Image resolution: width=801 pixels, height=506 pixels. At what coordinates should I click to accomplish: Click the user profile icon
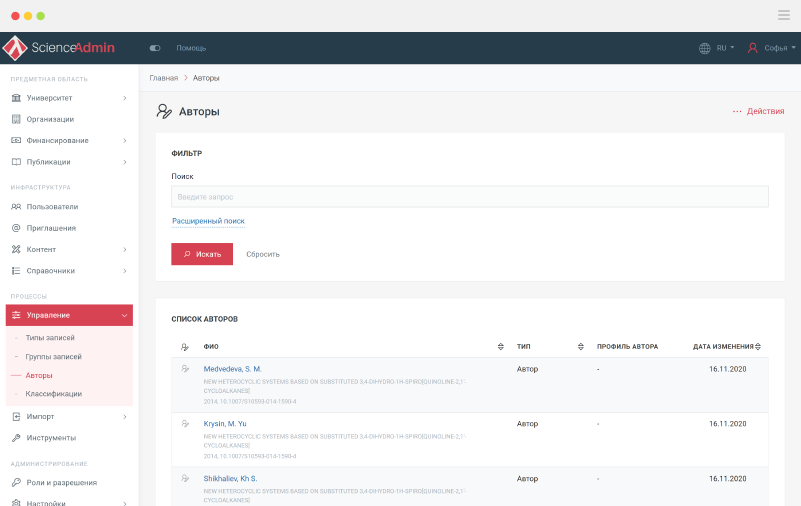pyautogui.click(x=752, y=48)
